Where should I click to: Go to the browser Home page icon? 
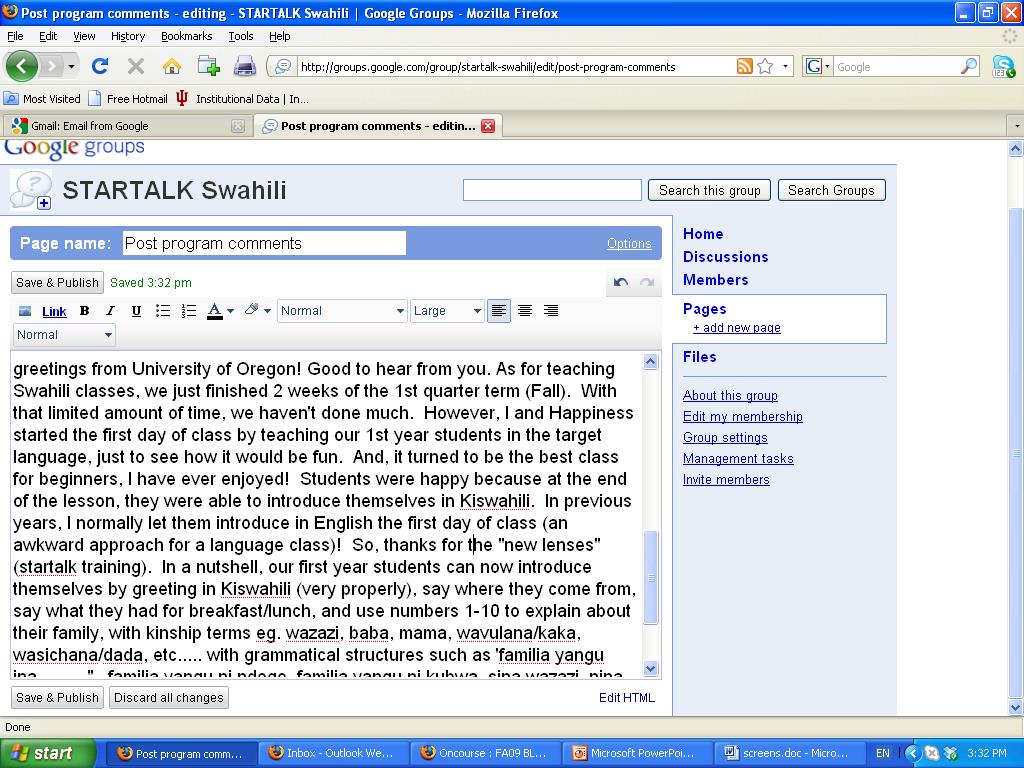point(172,66)
